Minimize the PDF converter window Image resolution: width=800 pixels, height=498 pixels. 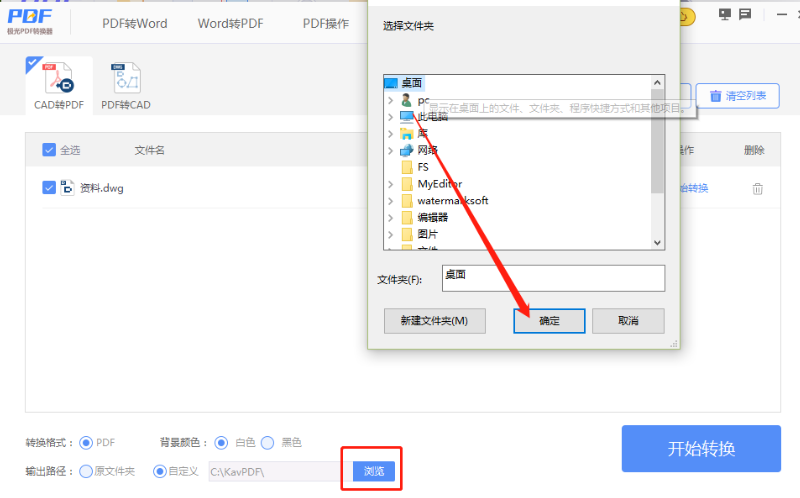[x=782, y=14]
